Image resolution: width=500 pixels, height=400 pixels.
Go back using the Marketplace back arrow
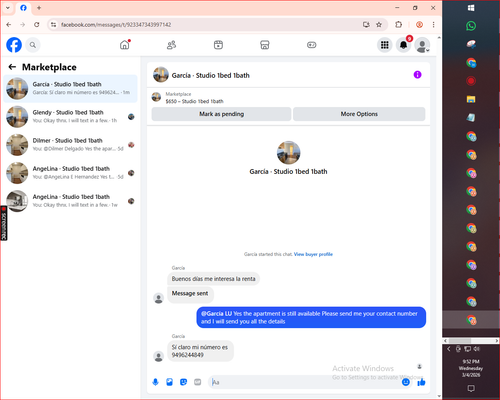12,67
